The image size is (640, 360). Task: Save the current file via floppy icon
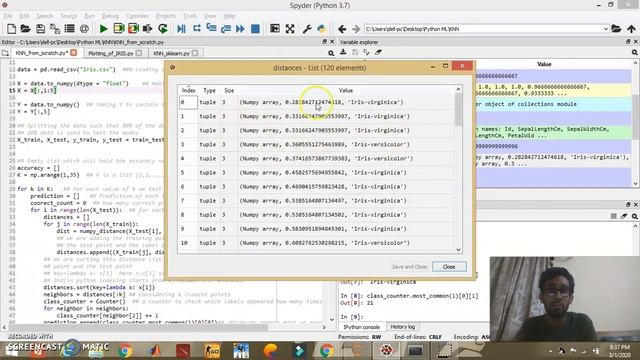point(40,29)
